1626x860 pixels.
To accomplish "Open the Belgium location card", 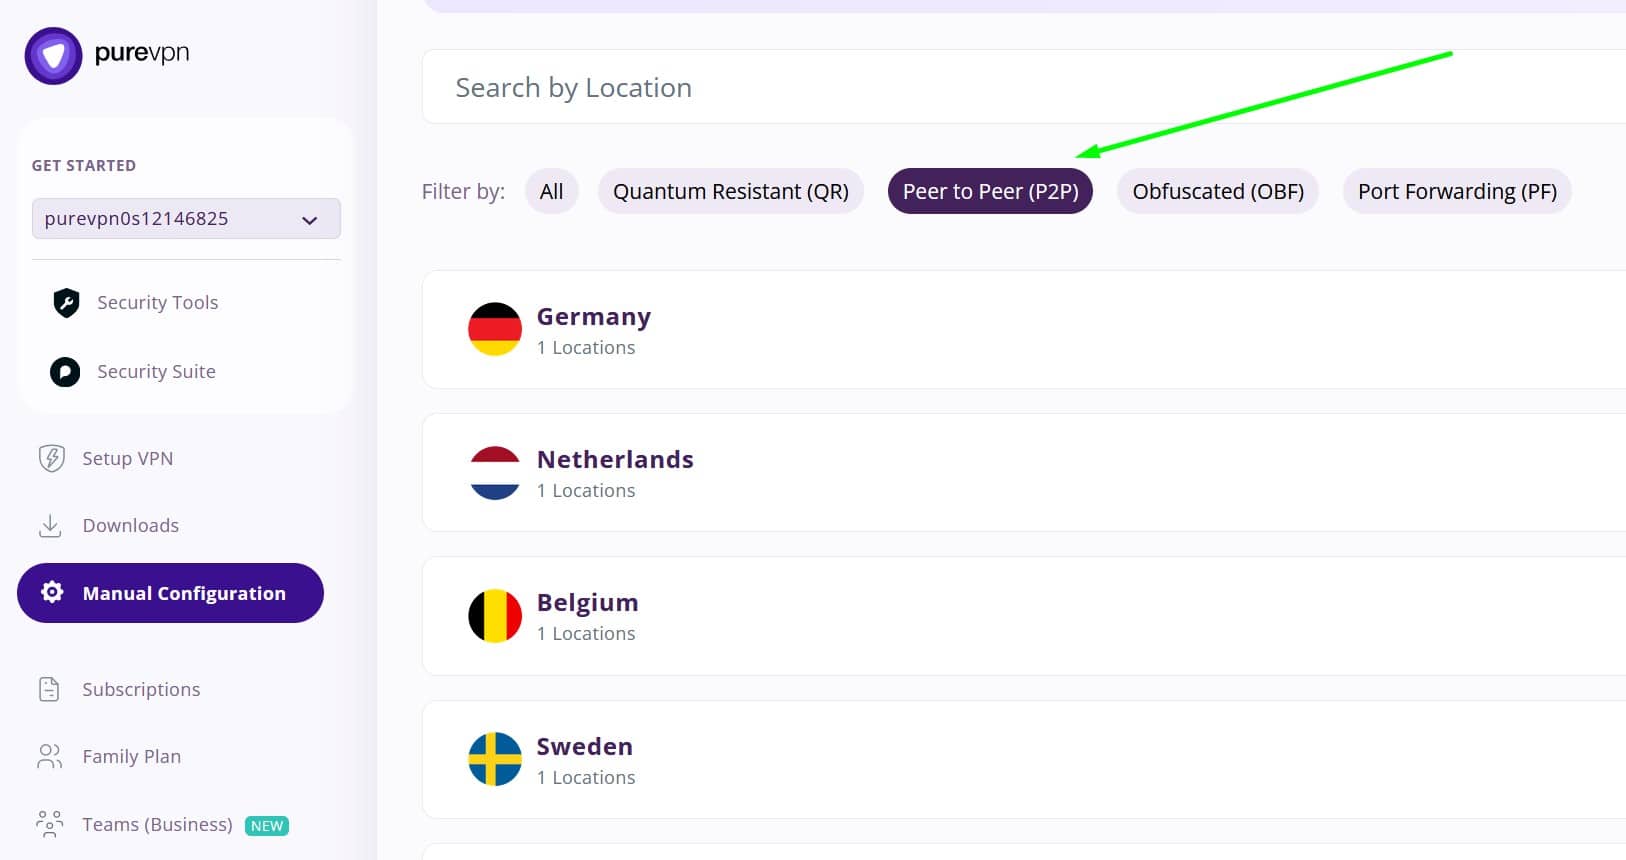I will click(x=1024, y=616).
